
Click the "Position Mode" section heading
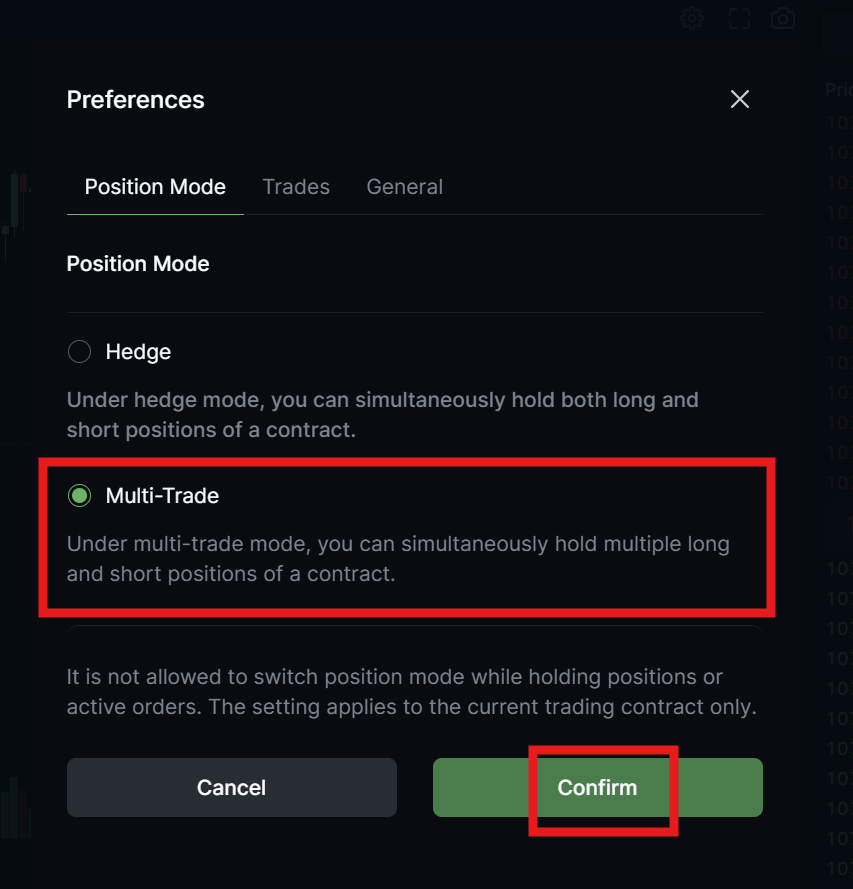click(x=138, y=264)
